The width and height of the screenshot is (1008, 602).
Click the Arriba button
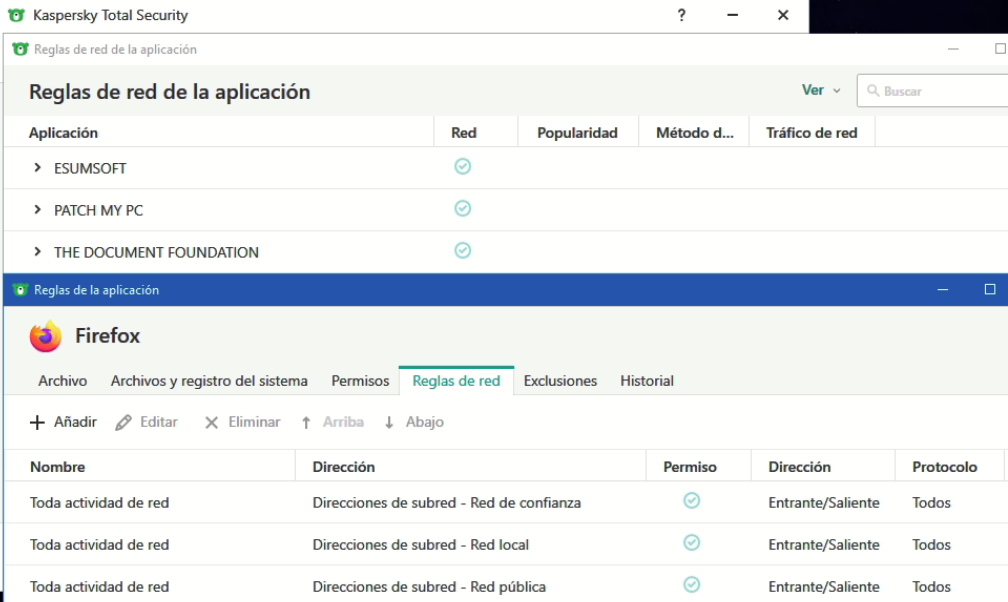[332, 423]
